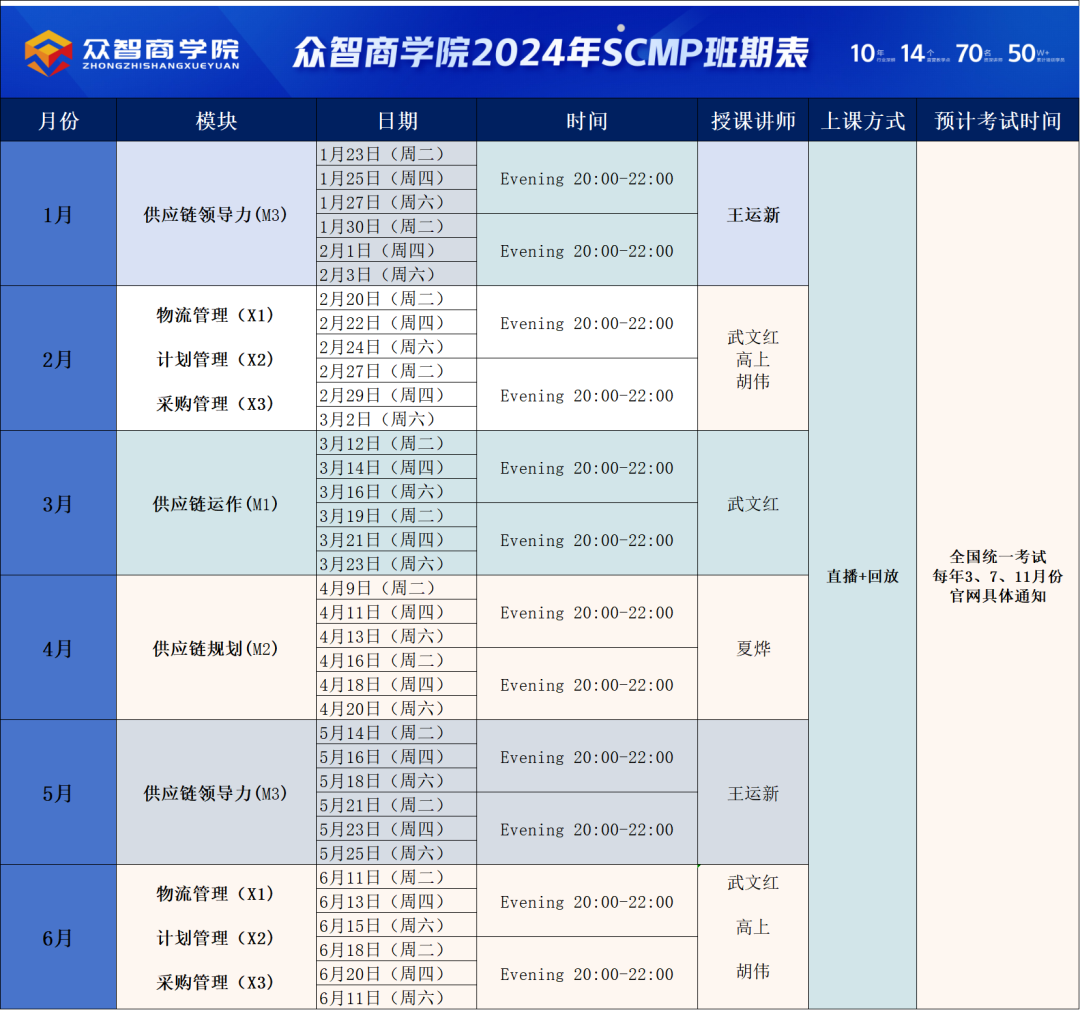Click 计划管理(X2) in the 6月 row
This screenshot has height=1010, width=1080.
[216, 938]
